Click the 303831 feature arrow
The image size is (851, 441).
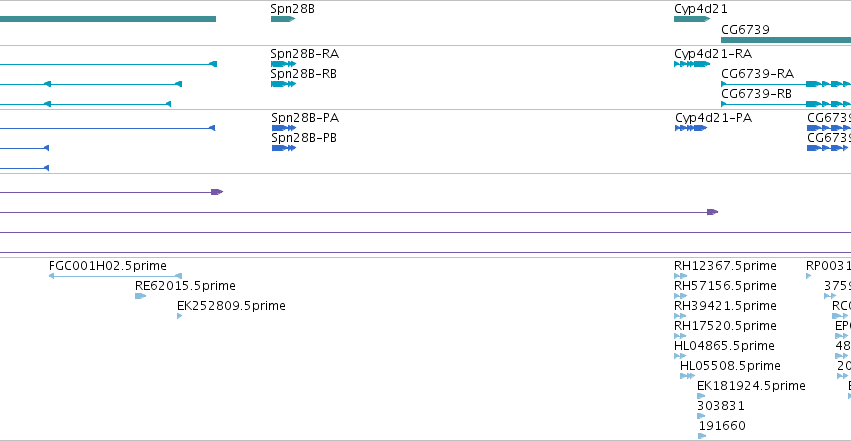(x=701, y=416)
